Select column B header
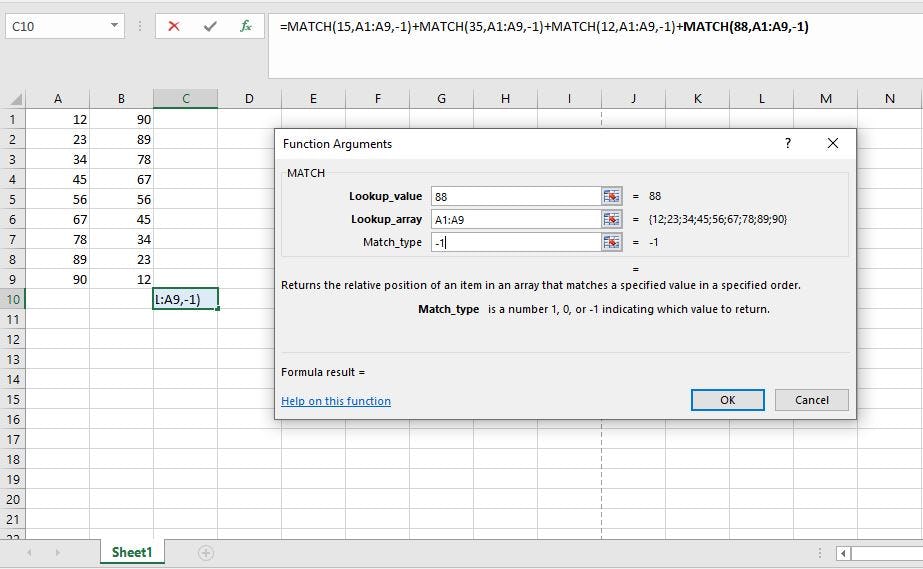The height and width of the screenshot is (569, 923). (121, 99)
